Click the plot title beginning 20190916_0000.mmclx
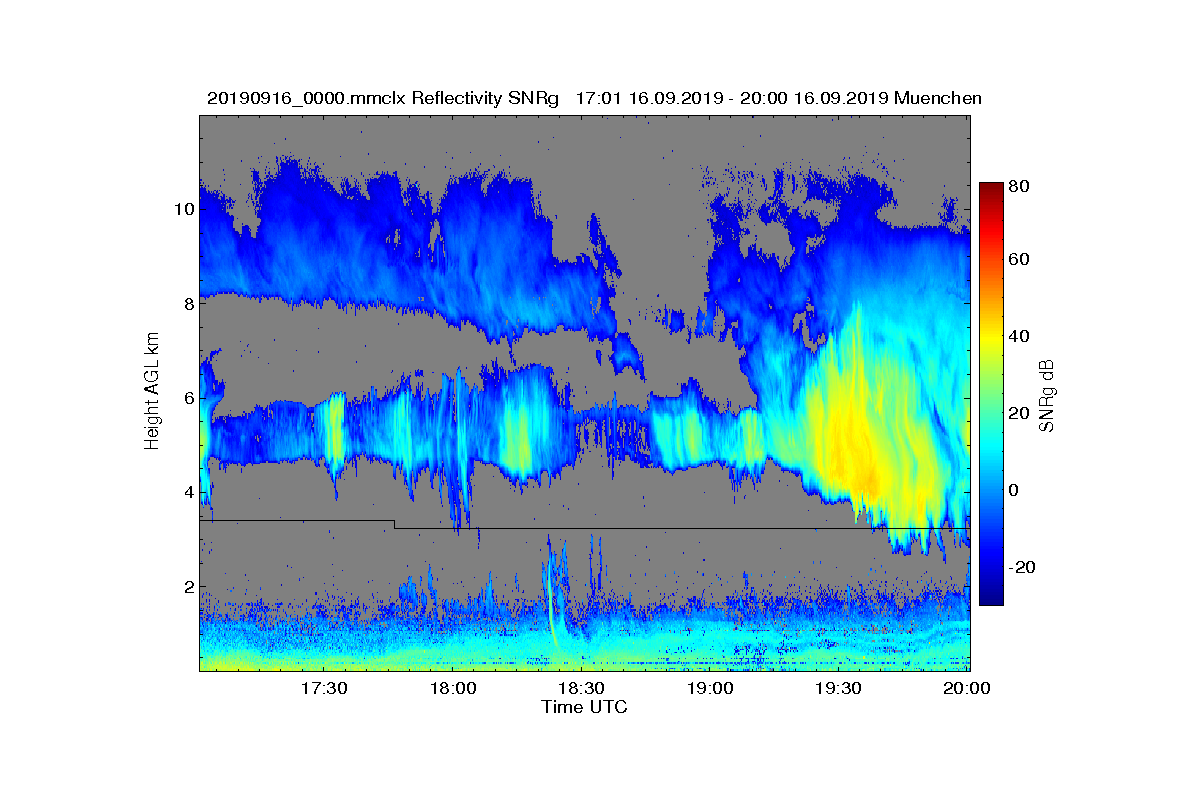 point(594,98)
